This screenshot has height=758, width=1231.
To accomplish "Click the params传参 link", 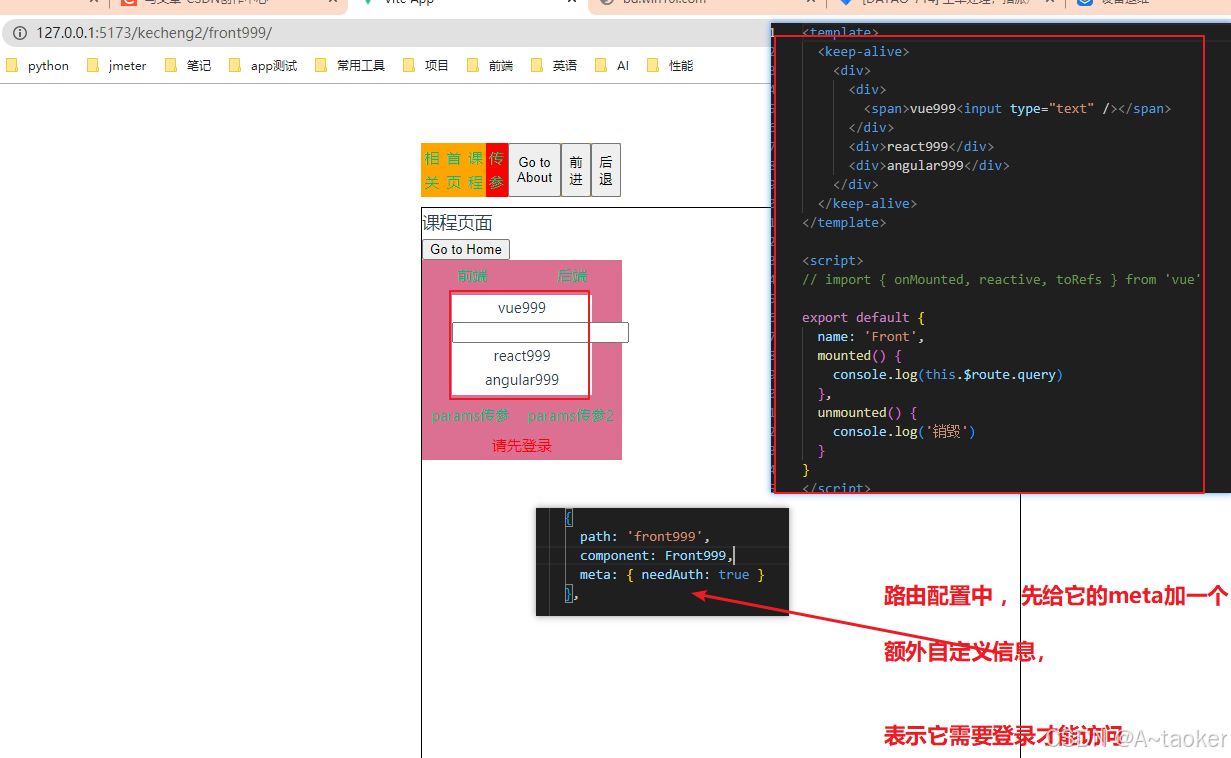I will click(471, 416).
